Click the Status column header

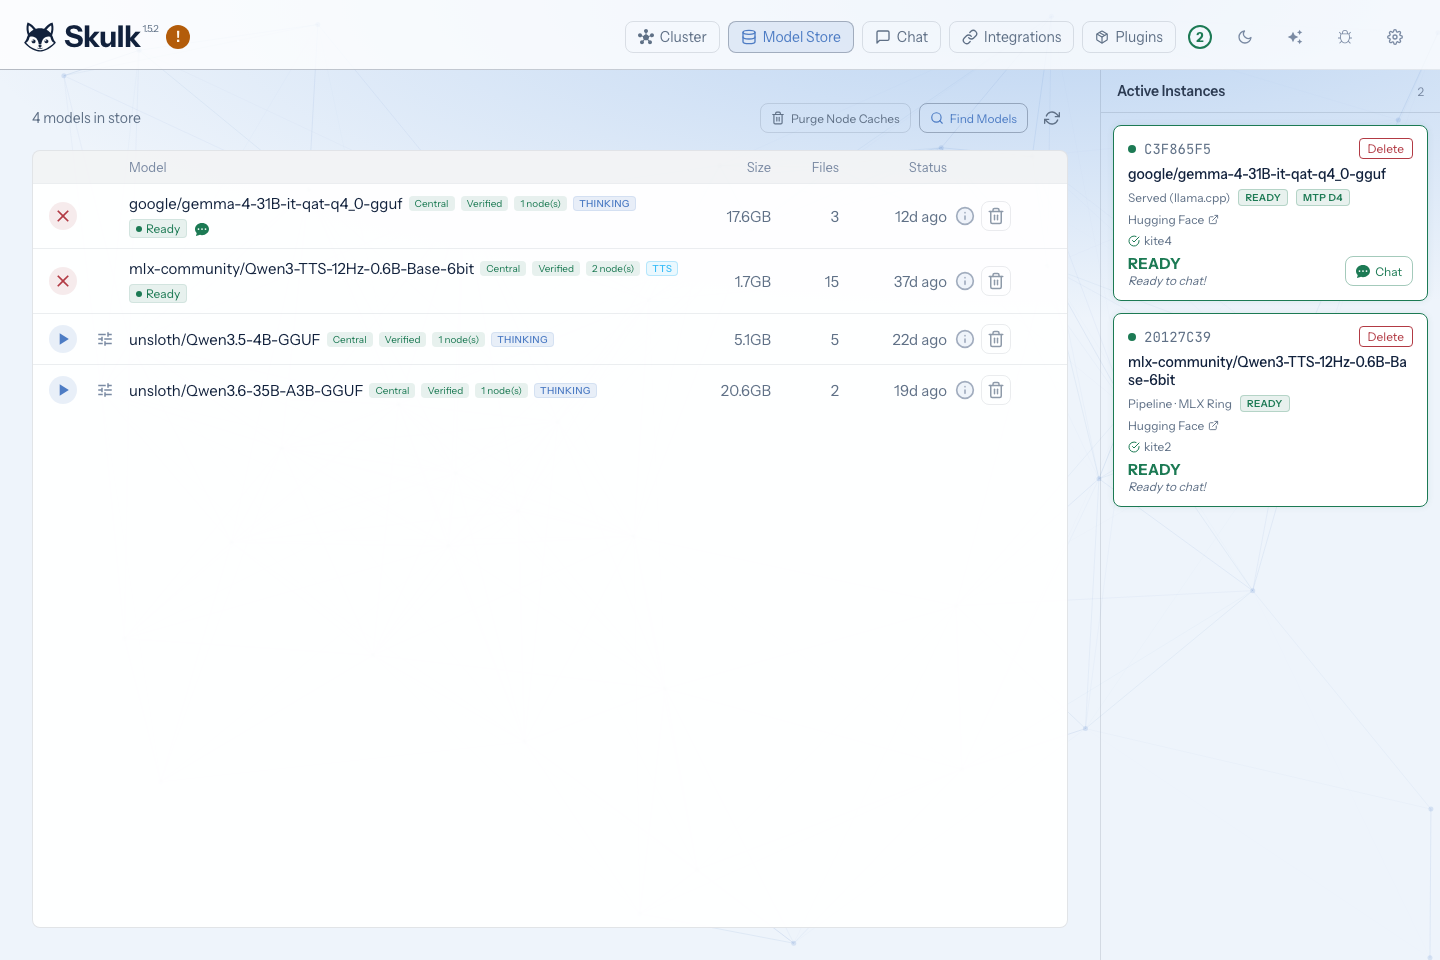pos(928,167)
